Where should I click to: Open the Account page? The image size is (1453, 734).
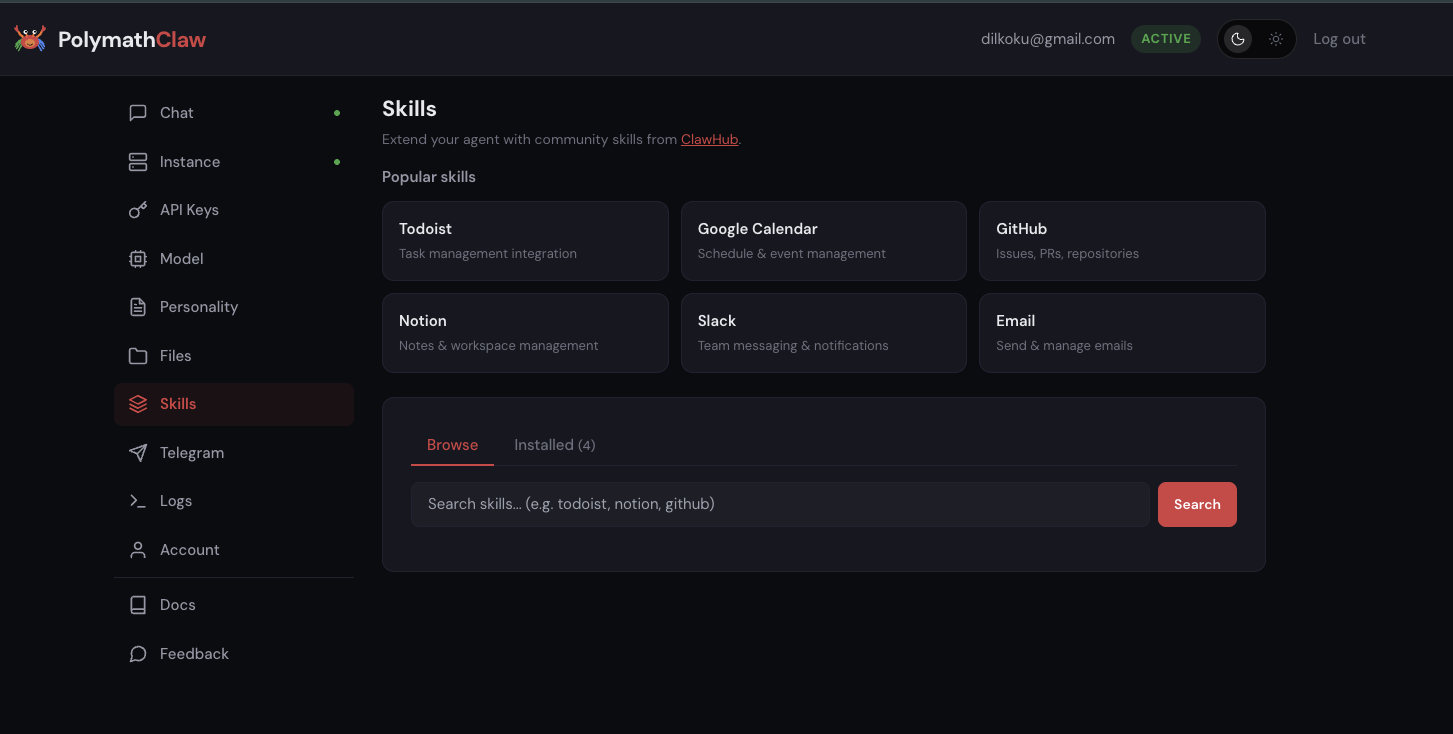234,550
